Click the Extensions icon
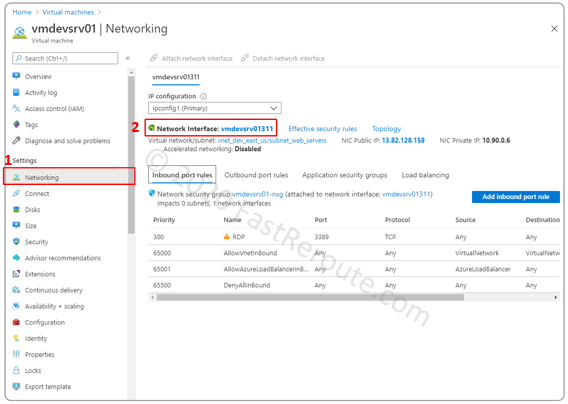This screenshot has height=404, width=568. pos(16,274)
